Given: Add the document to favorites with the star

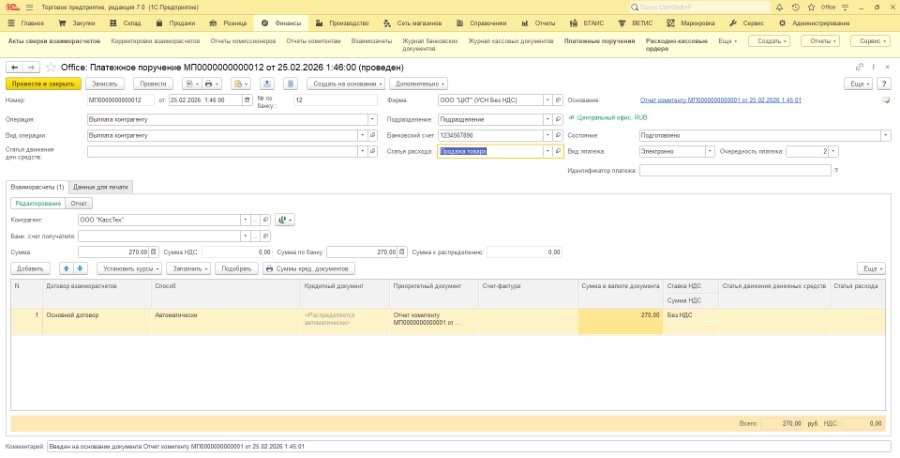Looking at the screenshot, I should click(x=51, y=67).
